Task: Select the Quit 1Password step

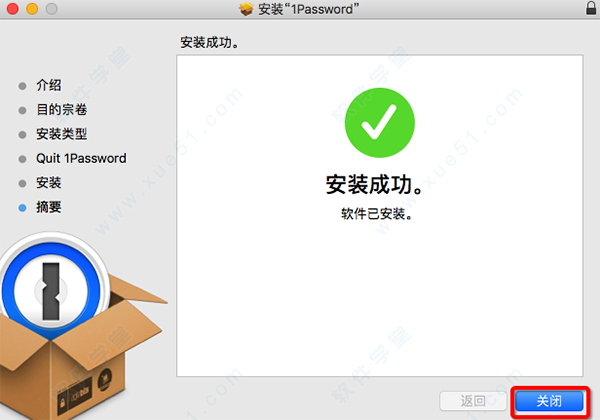Action: coord(81,158)
